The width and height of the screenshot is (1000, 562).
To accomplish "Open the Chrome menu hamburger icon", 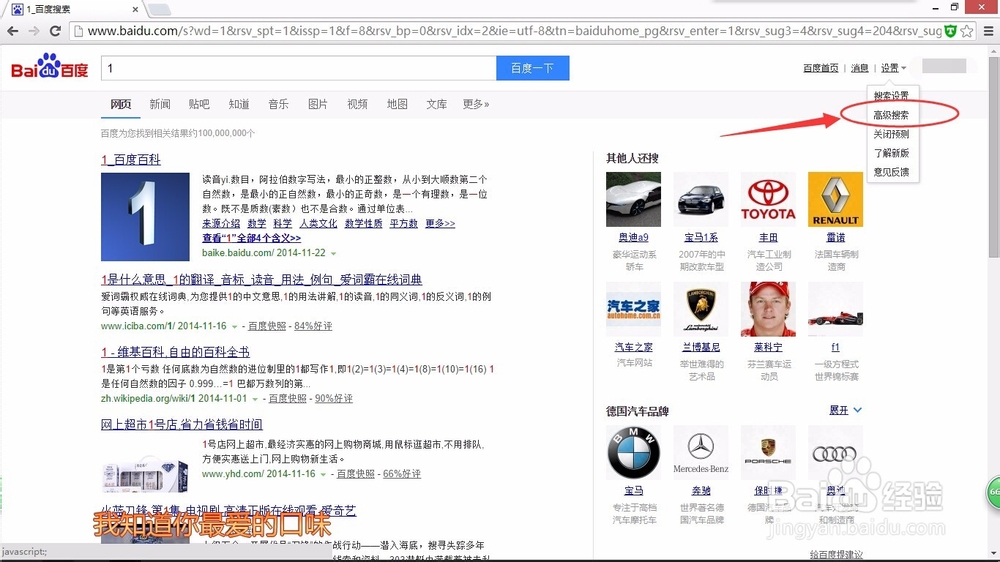I will tap(988, 31).
